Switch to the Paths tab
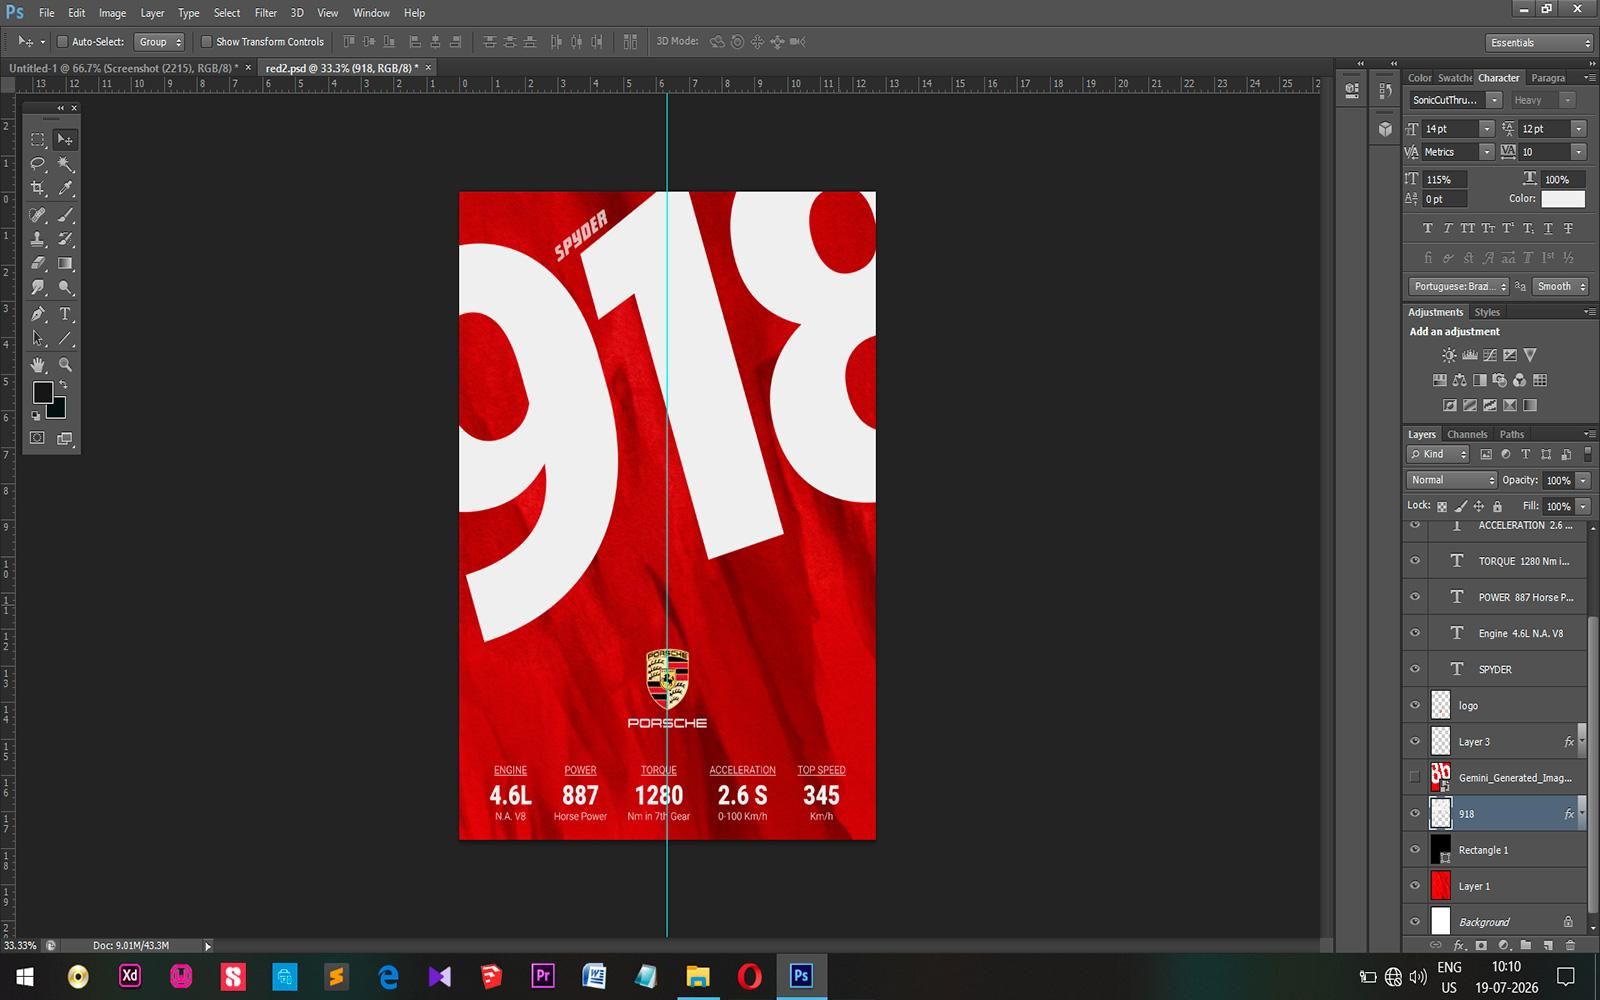1600x1000 pixels. 1512,434
